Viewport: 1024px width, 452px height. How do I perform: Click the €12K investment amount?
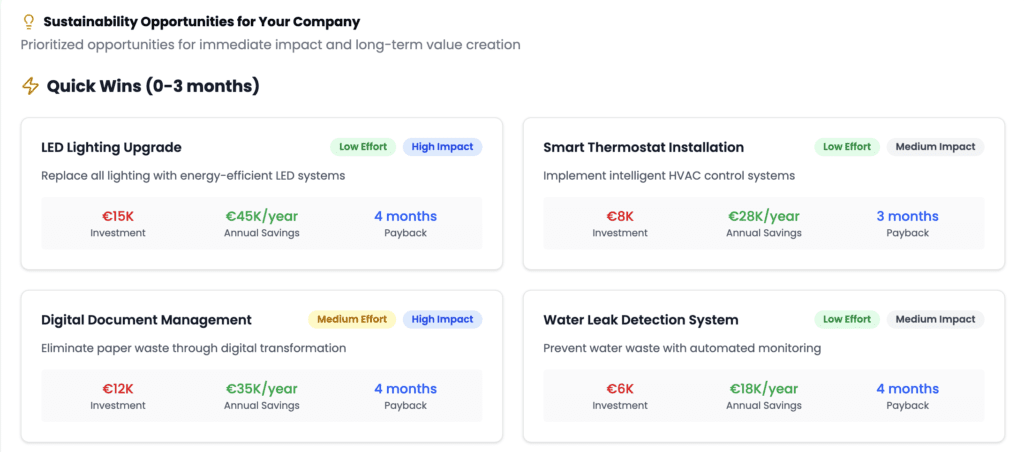117,389
